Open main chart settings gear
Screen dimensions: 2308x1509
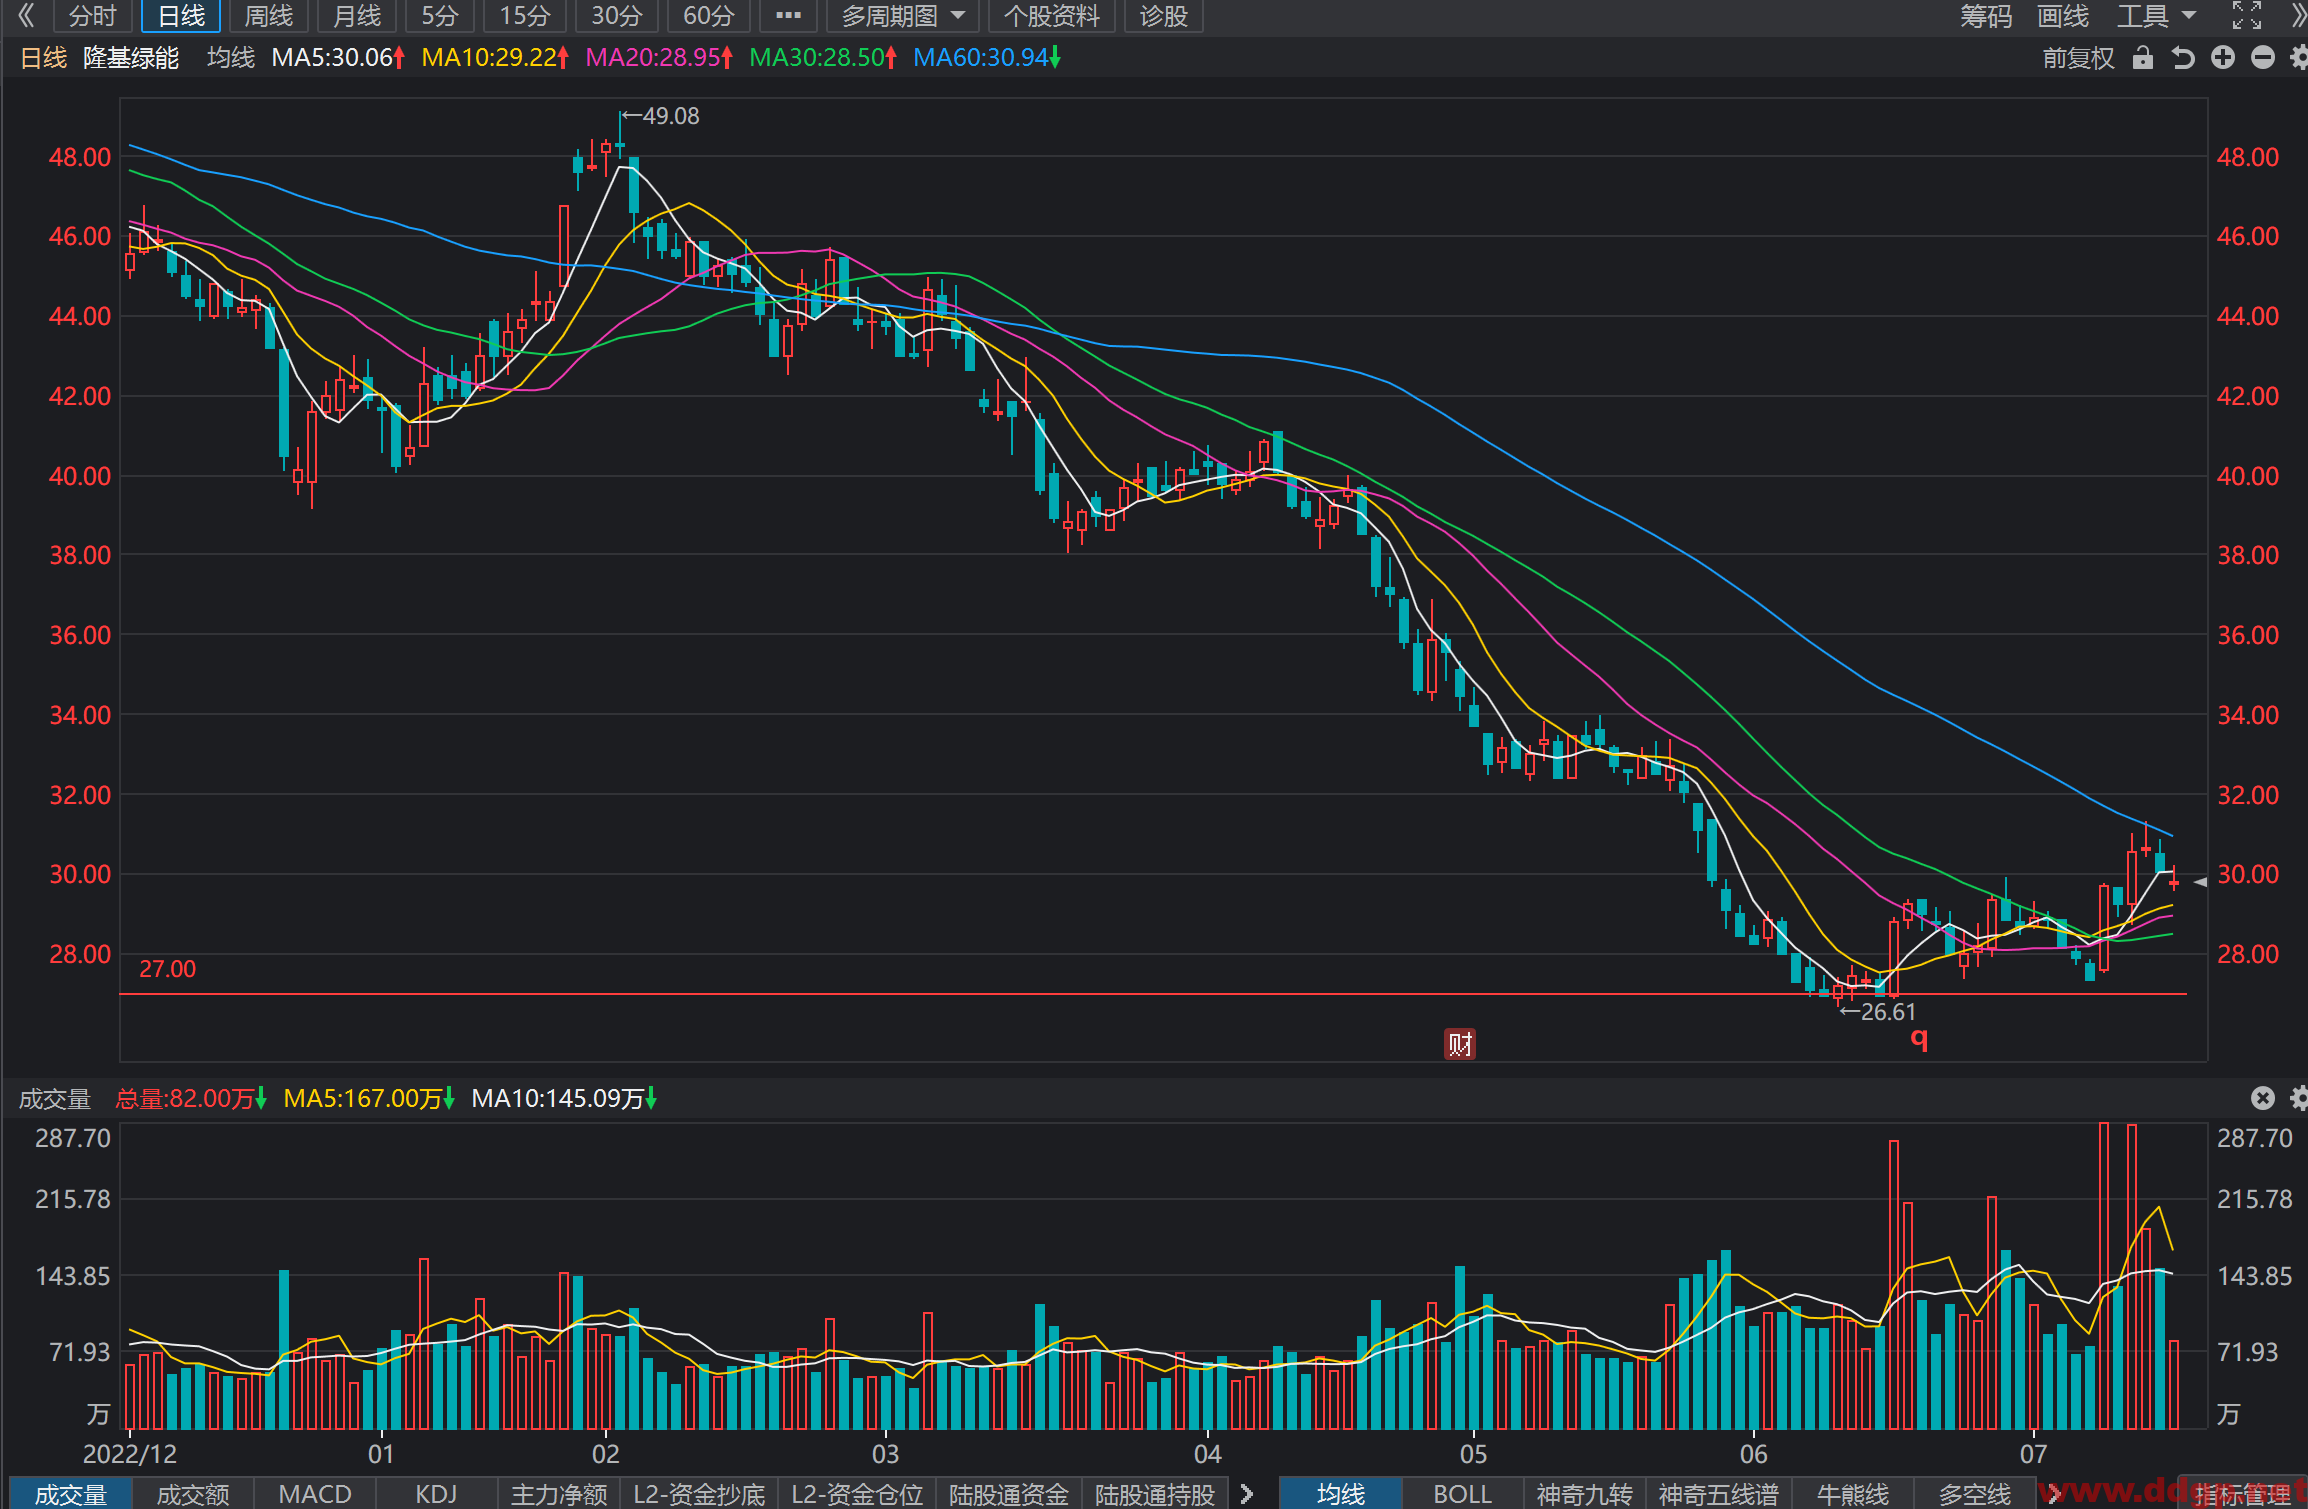point(2299,58)
